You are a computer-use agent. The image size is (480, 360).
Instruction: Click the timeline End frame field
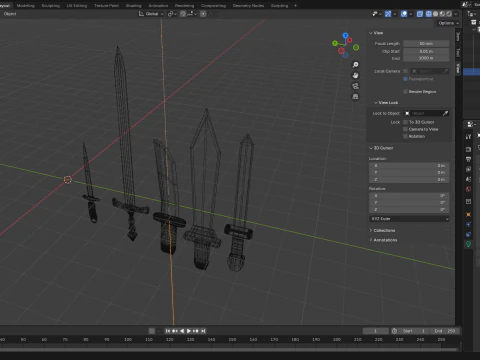point(445,331)
